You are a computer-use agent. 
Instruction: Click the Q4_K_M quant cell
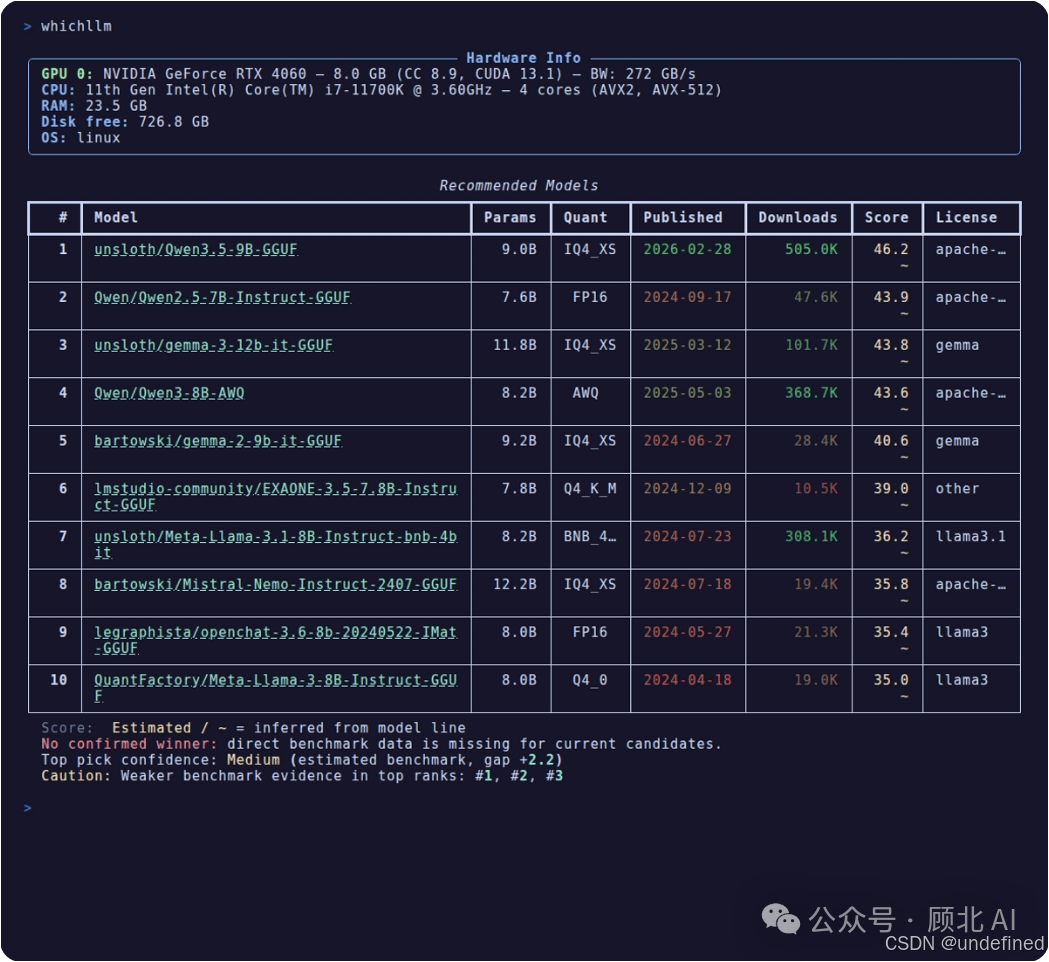tap(589, 488)
